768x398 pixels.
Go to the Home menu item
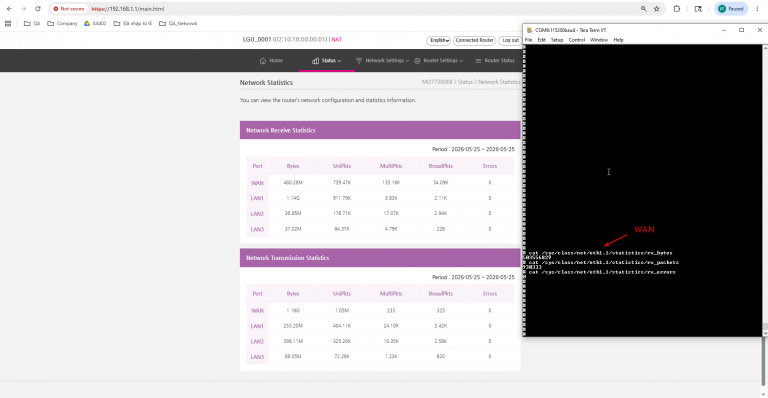click(271, 61)
